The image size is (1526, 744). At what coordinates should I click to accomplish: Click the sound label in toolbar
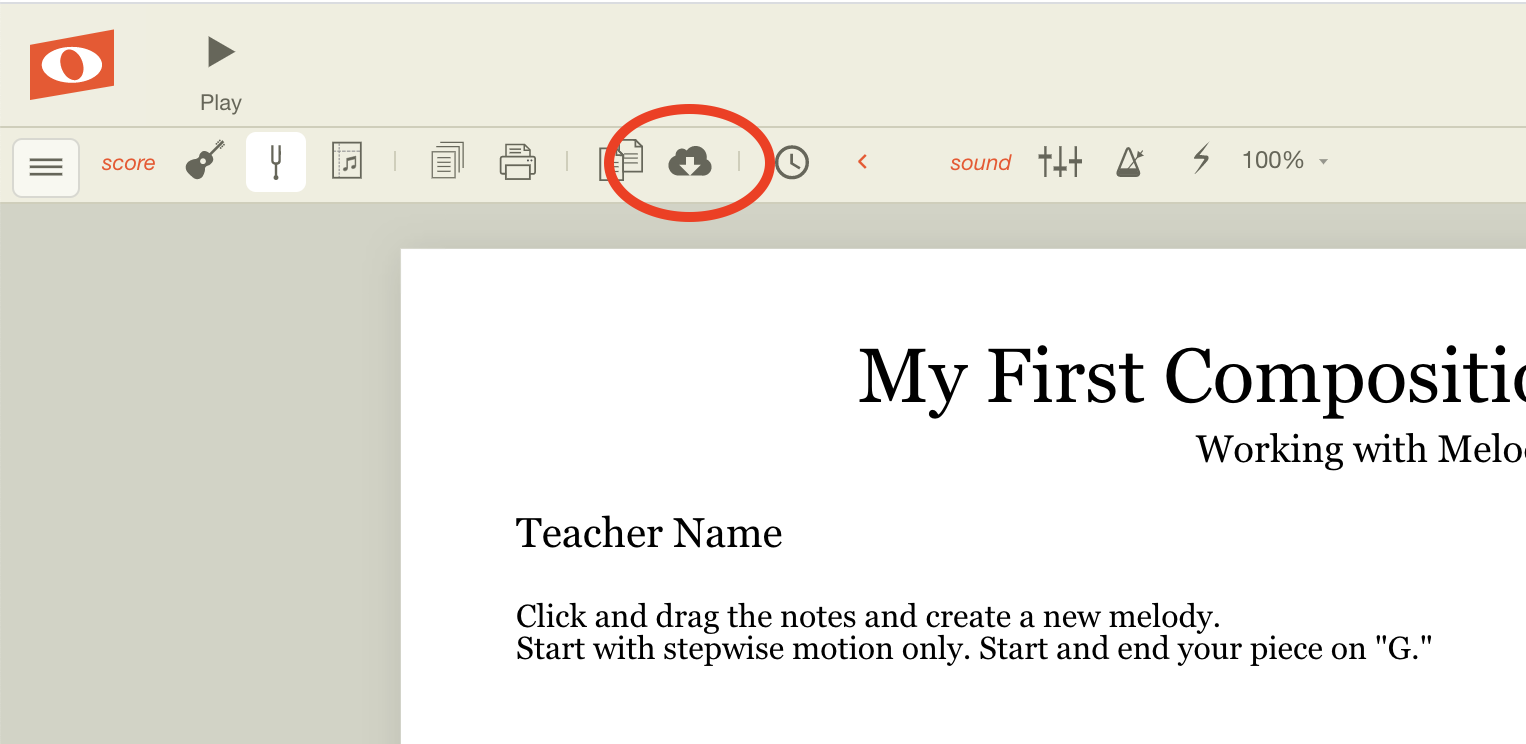click(x=980, y=163)
